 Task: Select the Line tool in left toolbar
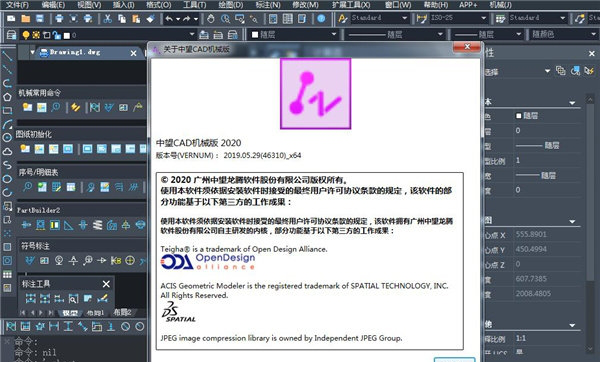point(7,56)
